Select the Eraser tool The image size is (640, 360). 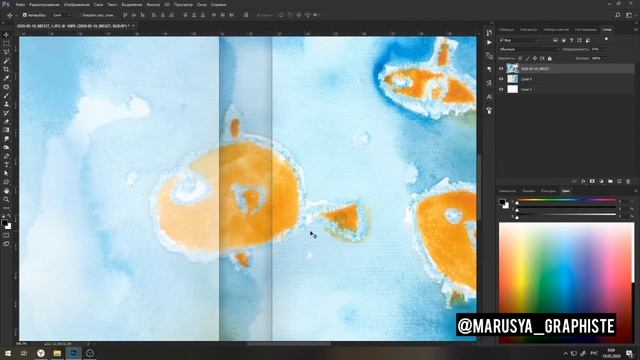click(x=6, y=121)
